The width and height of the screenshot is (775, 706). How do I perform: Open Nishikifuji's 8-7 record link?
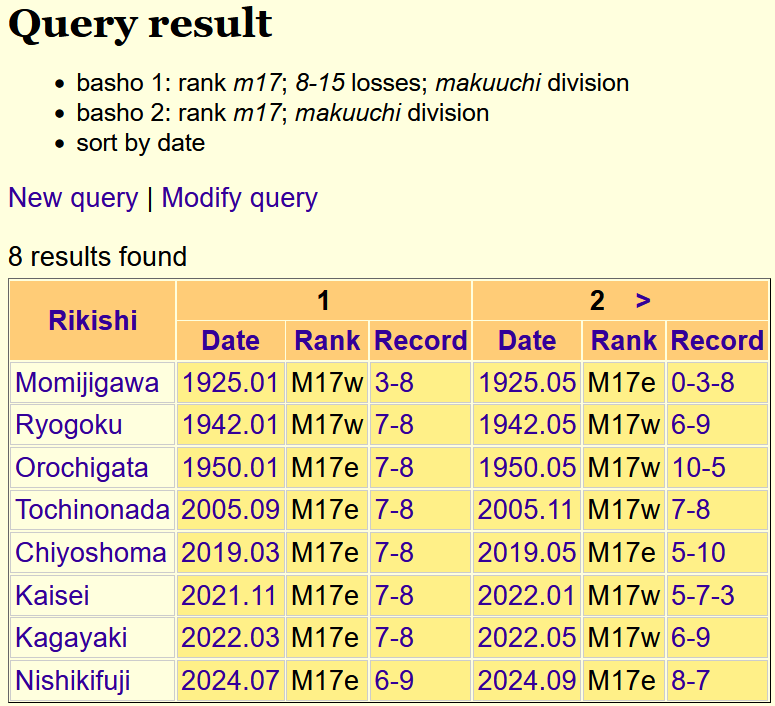point(690,680)
